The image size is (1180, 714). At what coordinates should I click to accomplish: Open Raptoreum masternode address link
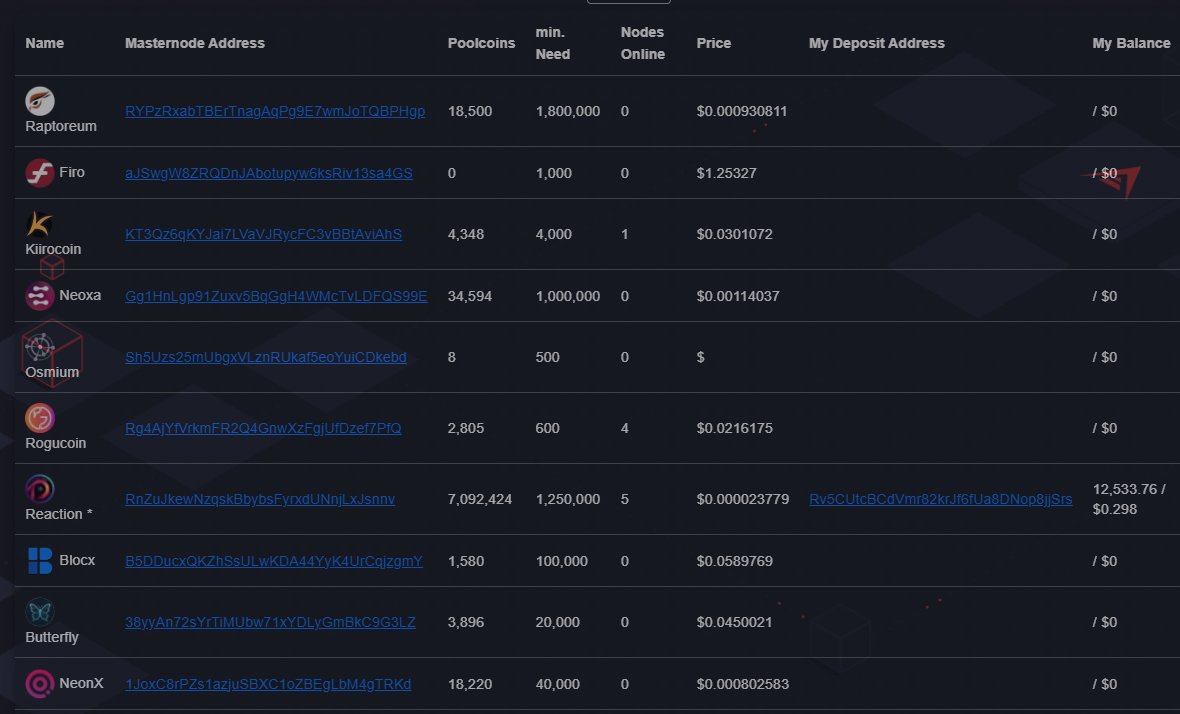275,111
